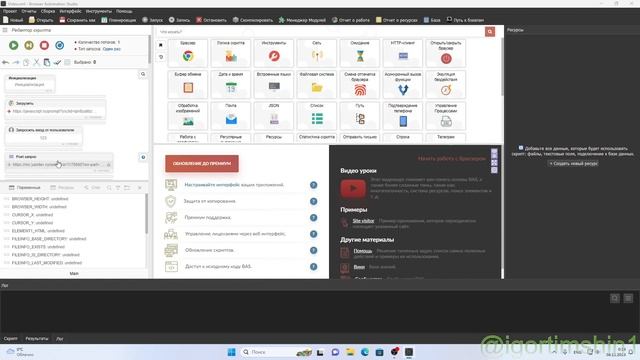Open the Обработка изображений module
Viewport: 640px width, 360px height.
pyautogui.click(x=188, y=116)
